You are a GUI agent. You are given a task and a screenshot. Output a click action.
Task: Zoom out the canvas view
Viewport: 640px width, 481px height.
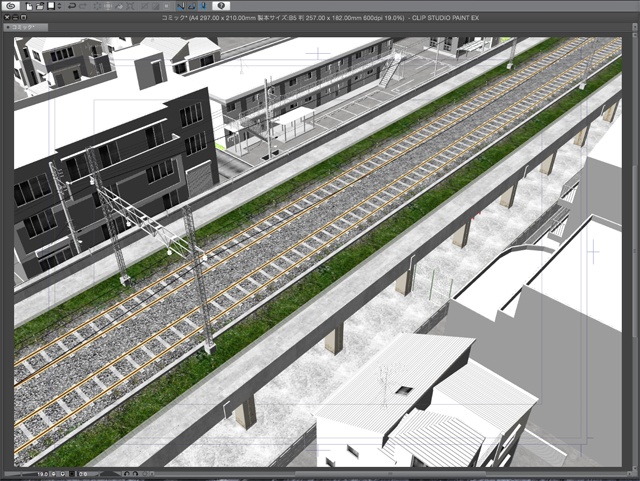[x=53, y=474]
